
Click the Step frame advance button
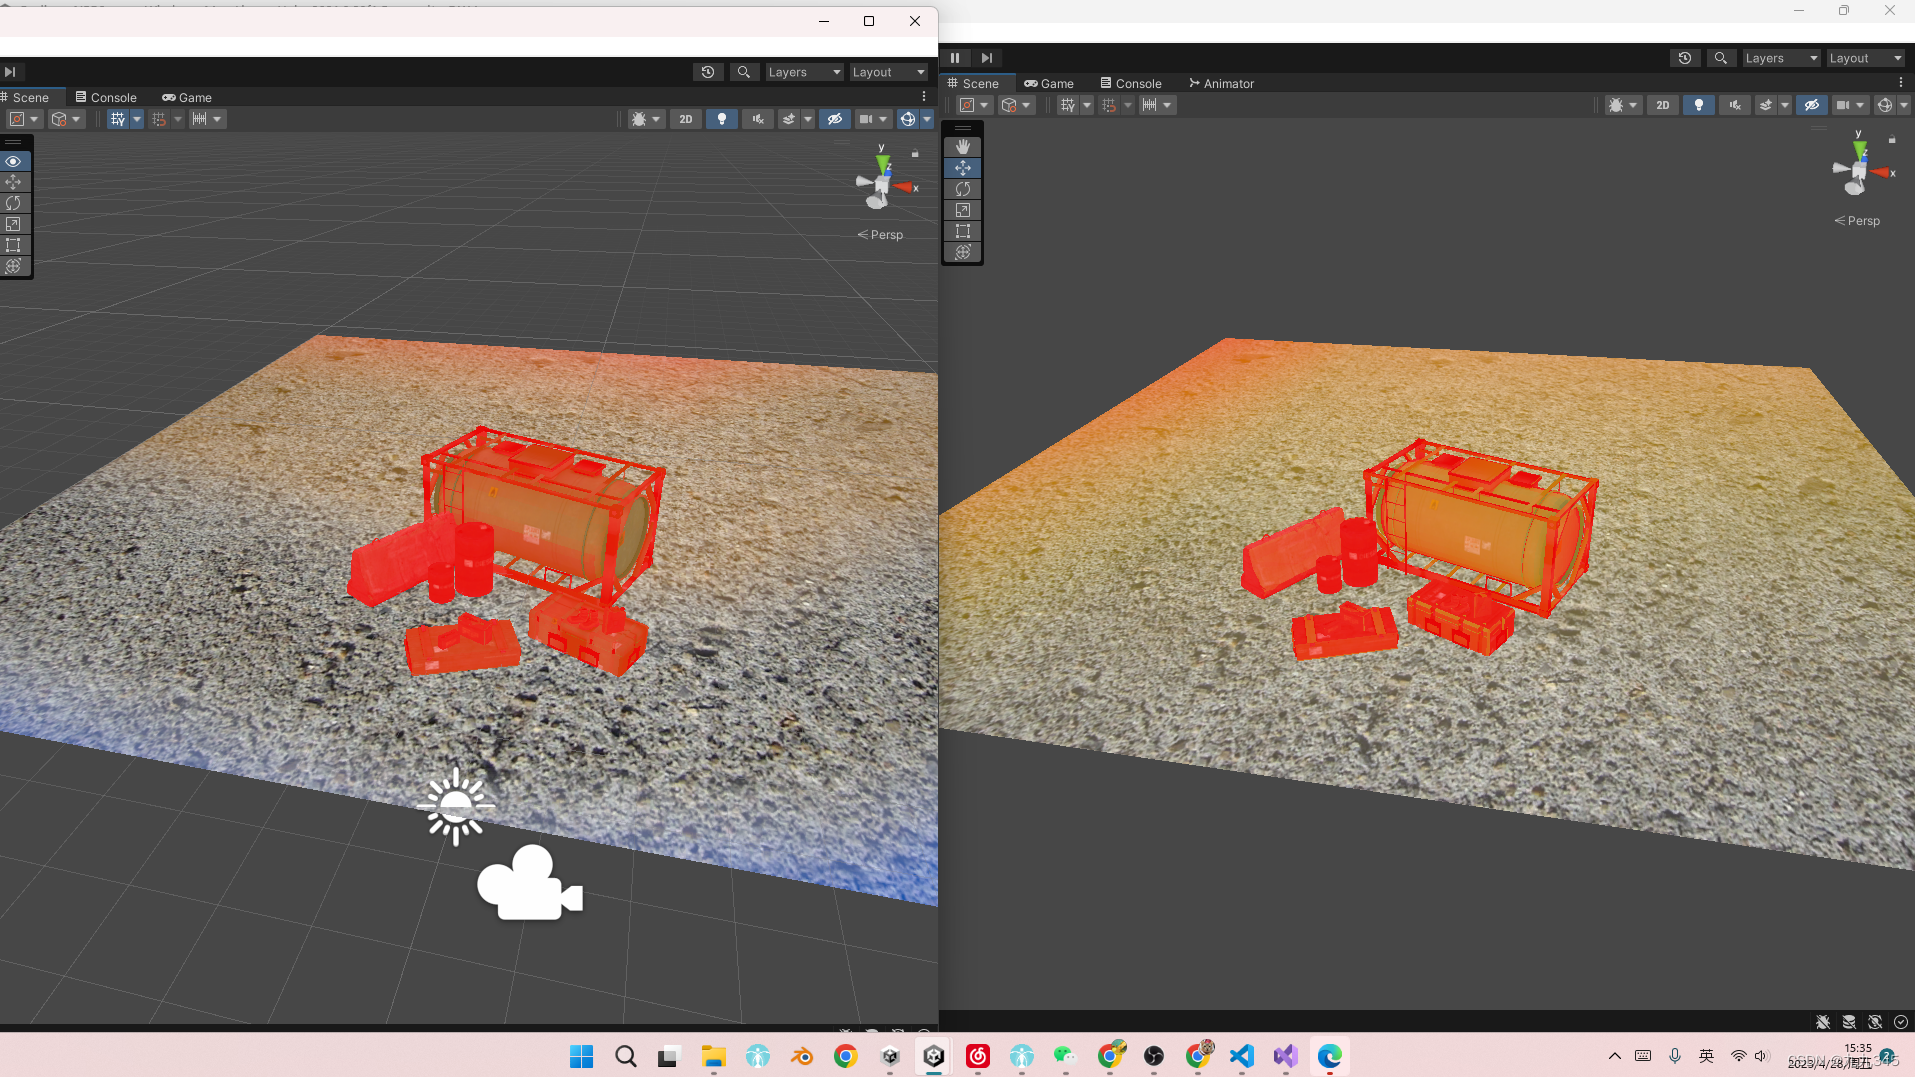click(x=987, y=57)
